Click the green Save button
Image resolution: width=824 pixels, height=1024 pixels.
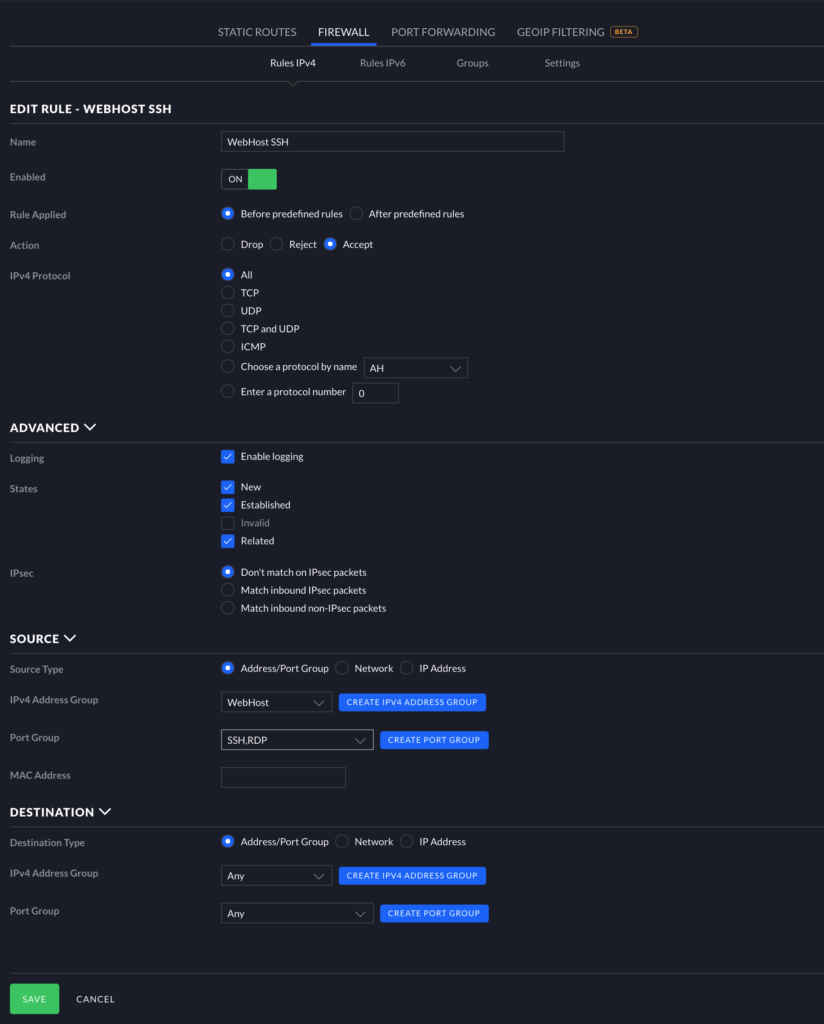coord(34,999)
